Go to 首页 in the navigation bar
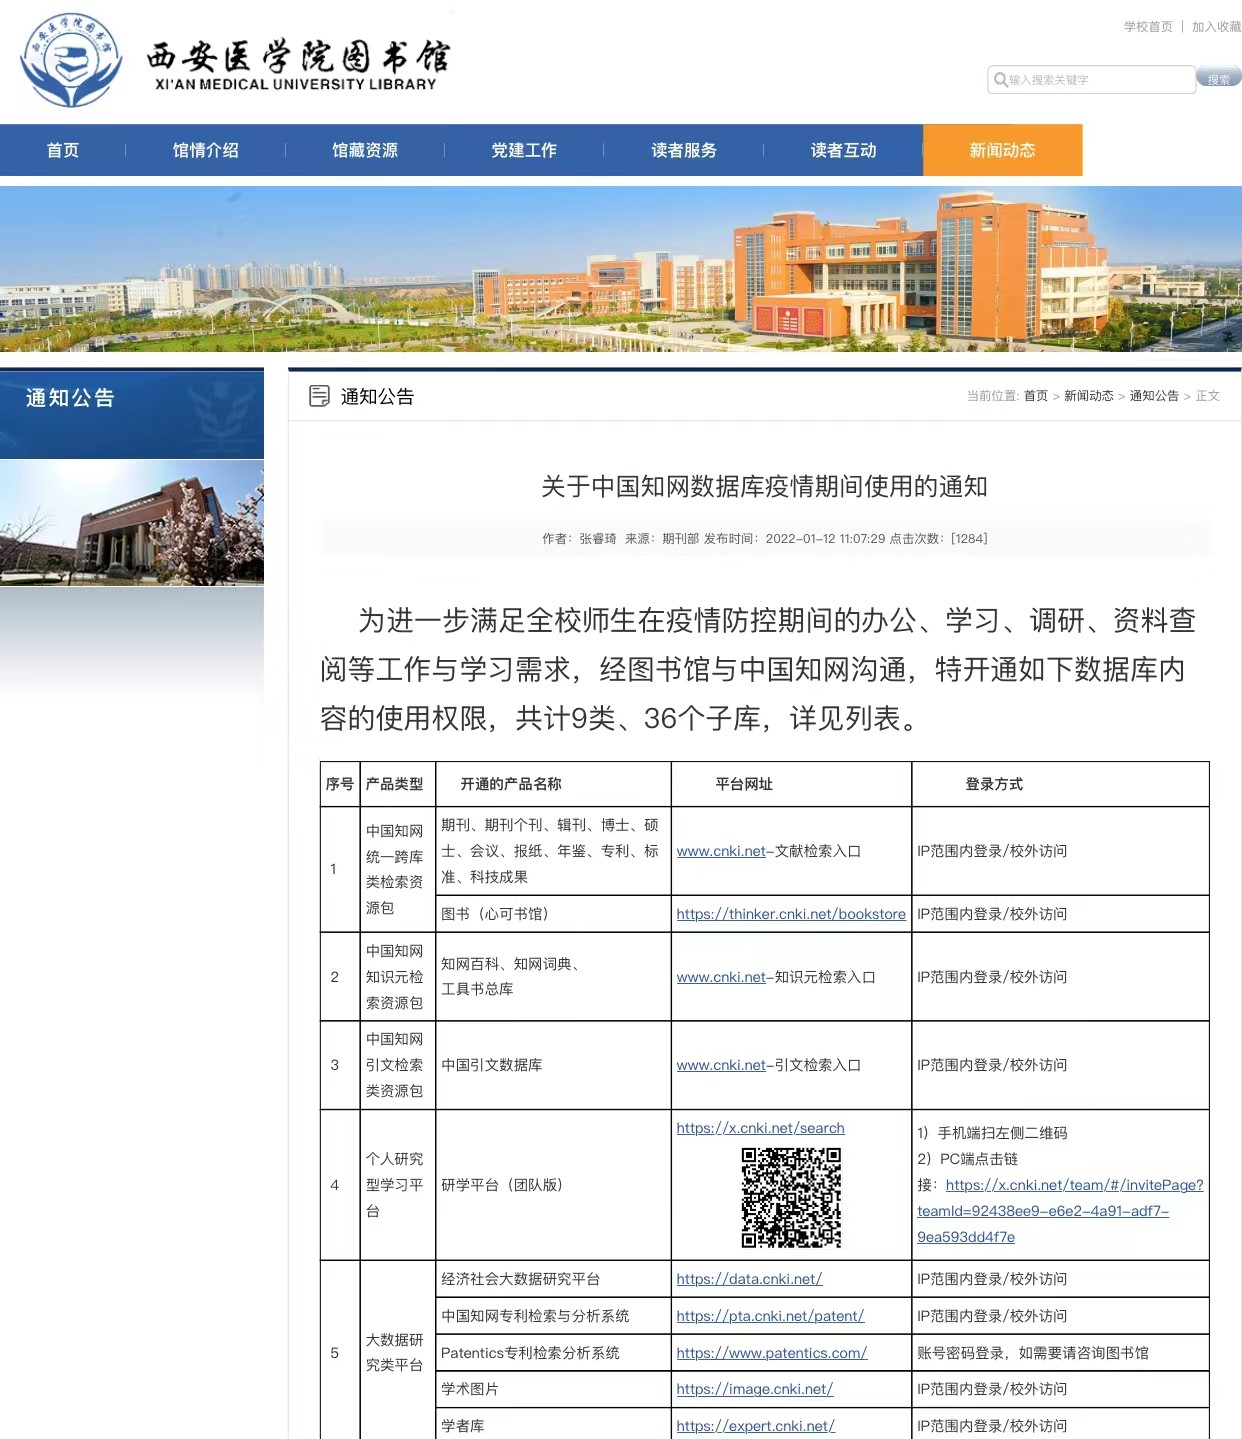 (63, 150)
